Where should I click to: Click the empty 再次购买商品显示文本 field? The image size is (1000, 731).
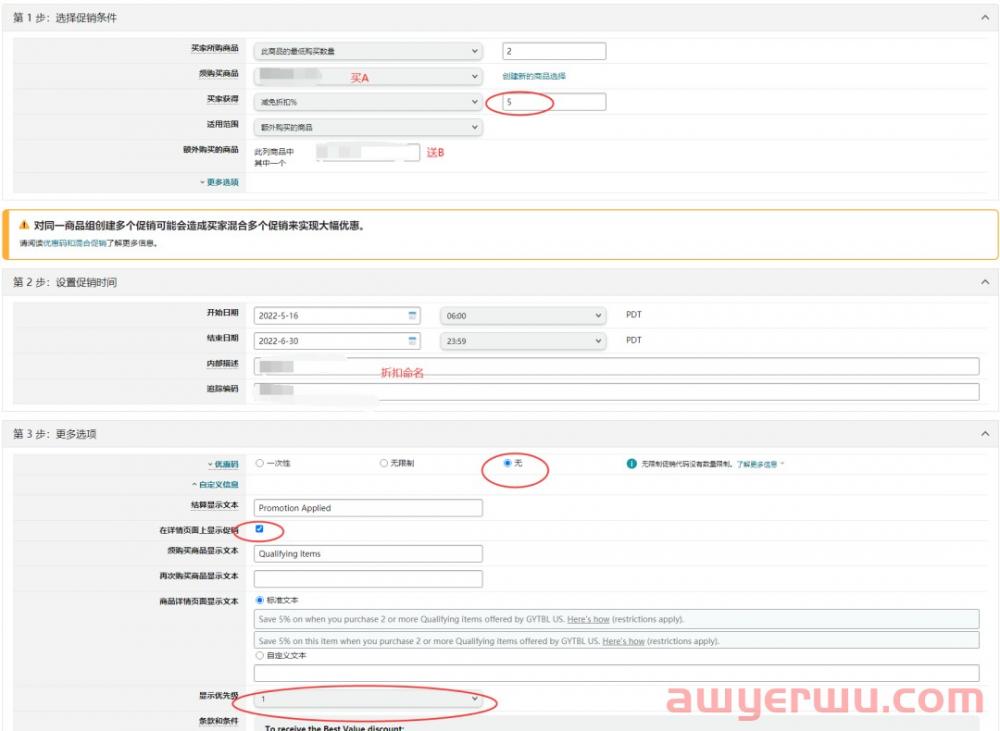tap(368, 579)
